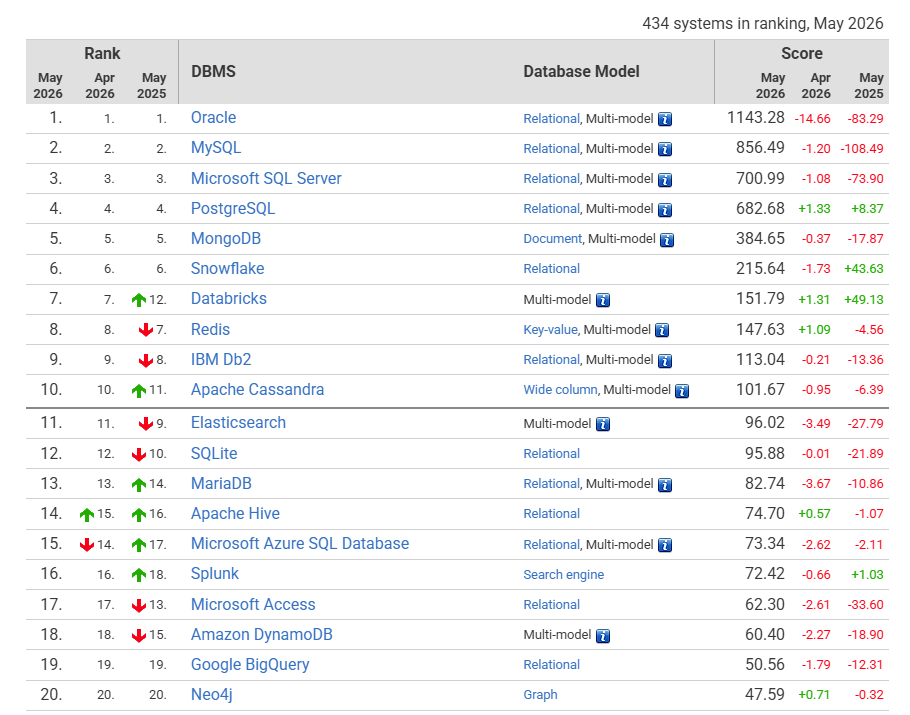Screen dimensions: 910x715
Task: Click info icon in Elasticsearch row
Action: coord(603,424)
